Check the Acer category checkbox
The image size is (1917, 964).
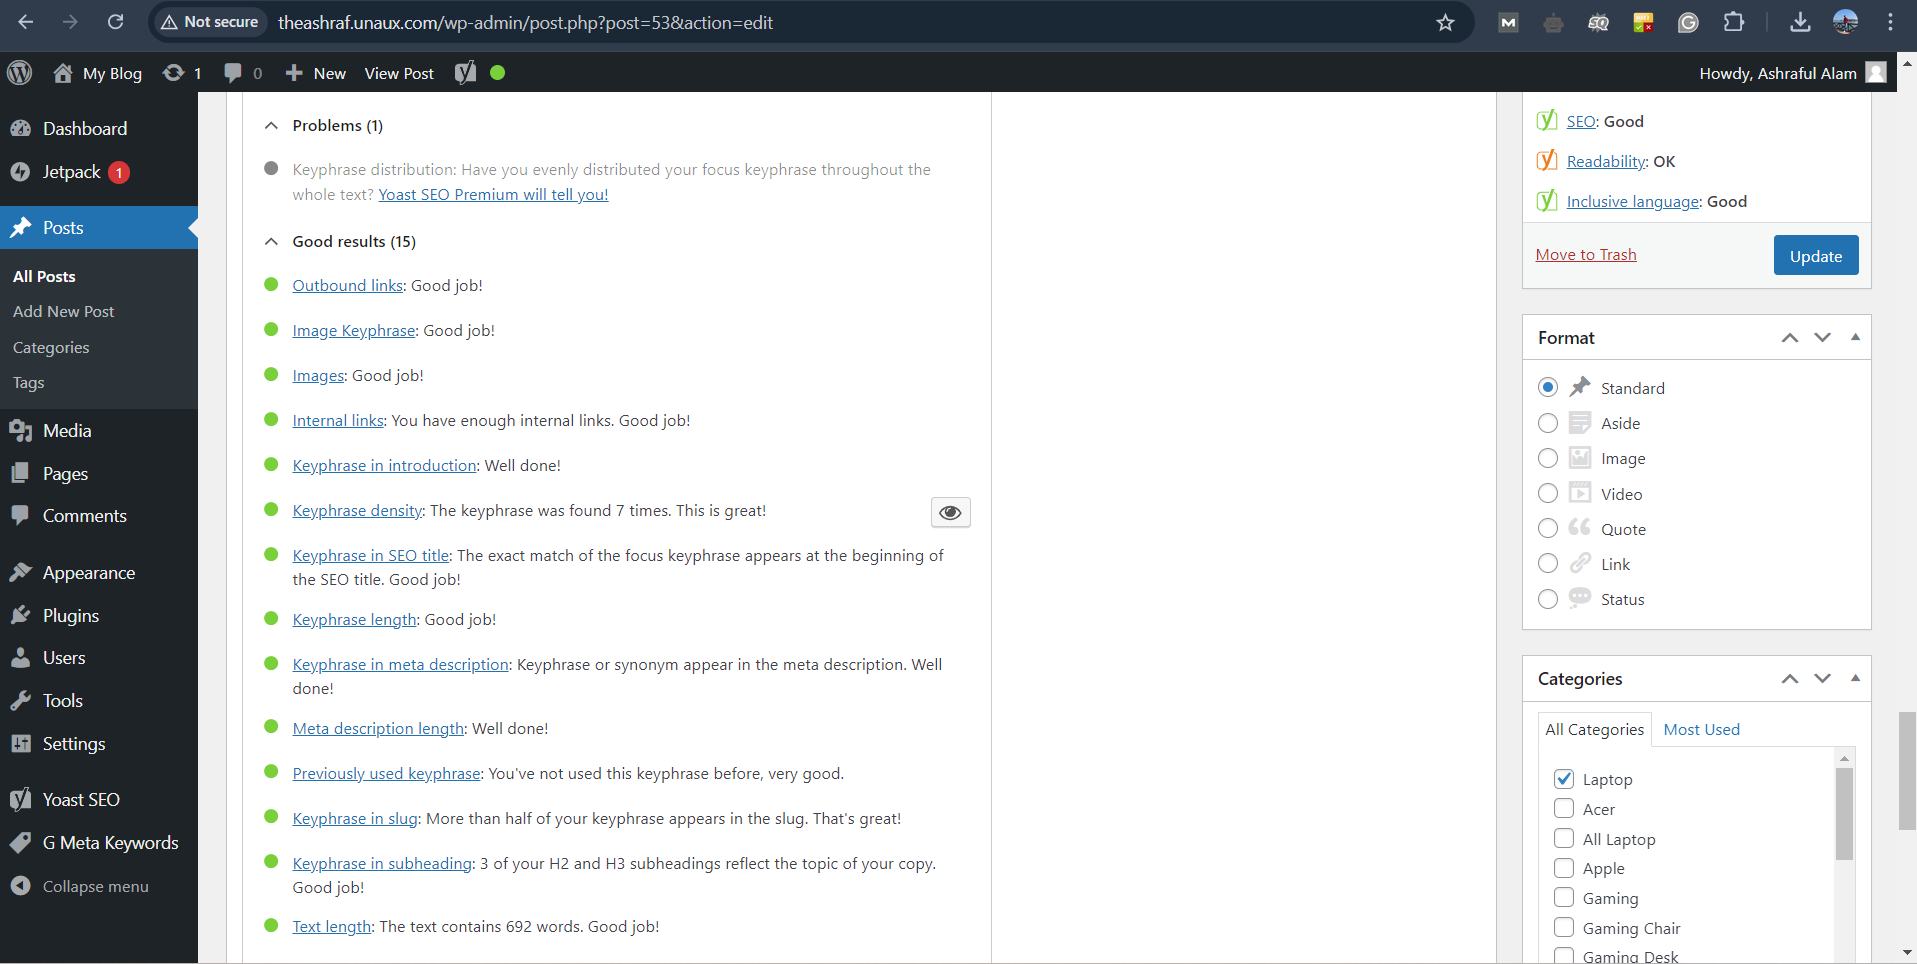click(x=1564, y=808)
